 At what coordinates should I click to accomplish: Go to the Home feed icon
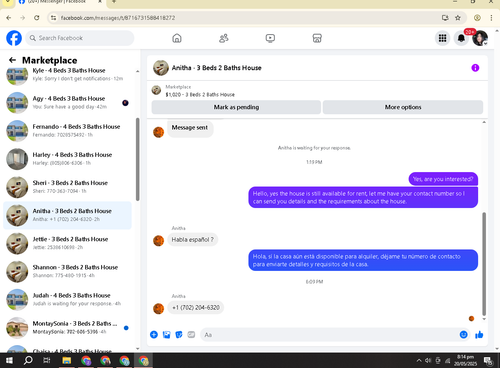pyautogui.click(x=177, y=38)
